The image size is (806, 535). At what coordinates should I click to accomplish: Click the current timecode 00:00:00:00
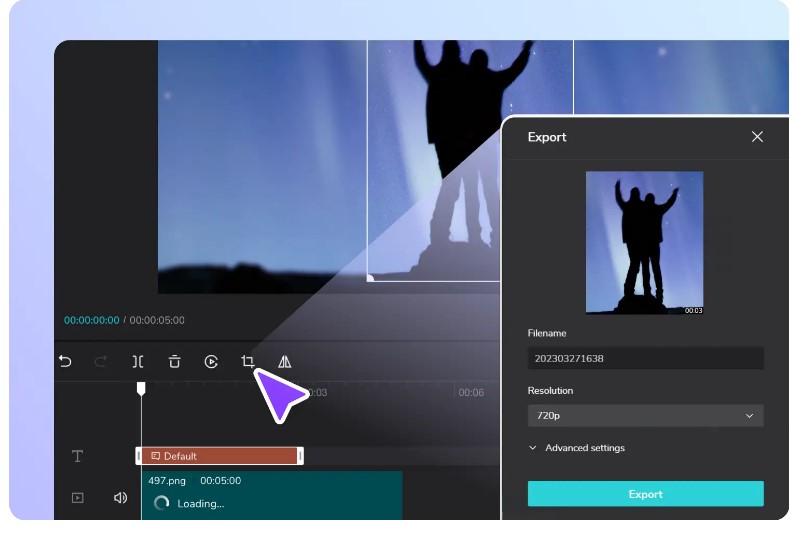91,320
